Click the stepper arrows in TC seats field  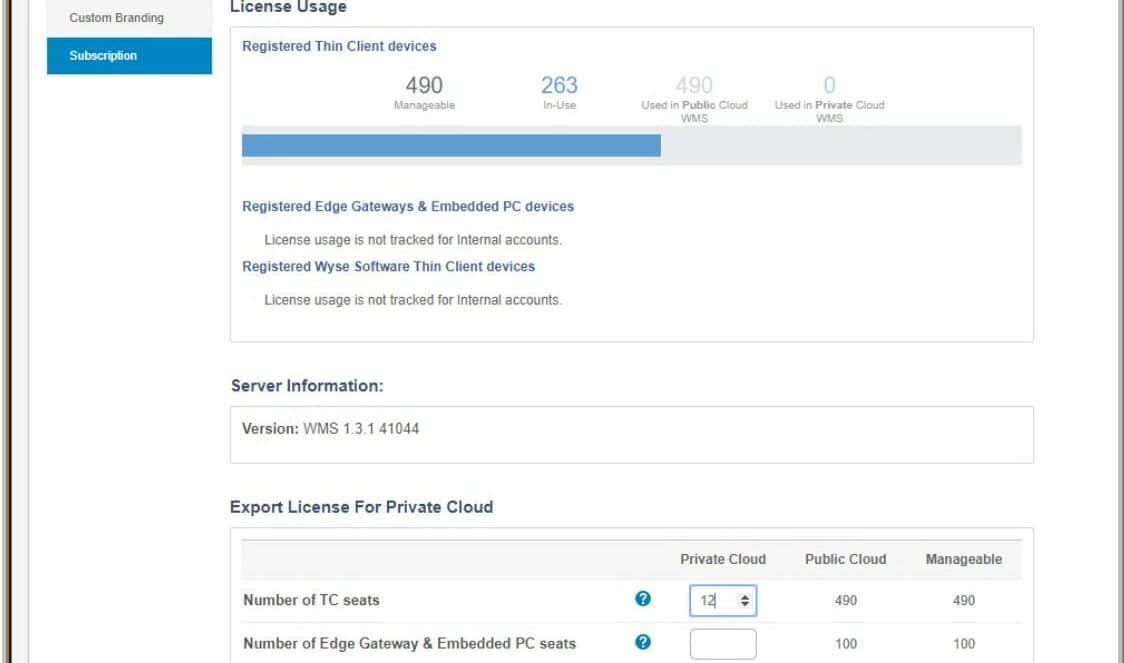745,601
